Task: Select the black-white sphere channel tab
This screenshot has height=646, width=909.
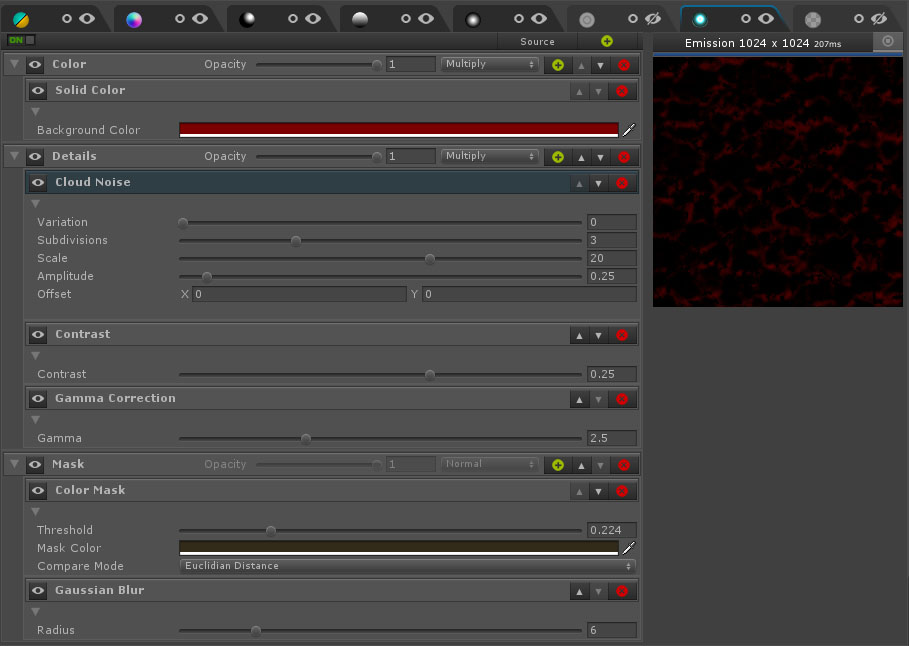Action: [247, 19]
